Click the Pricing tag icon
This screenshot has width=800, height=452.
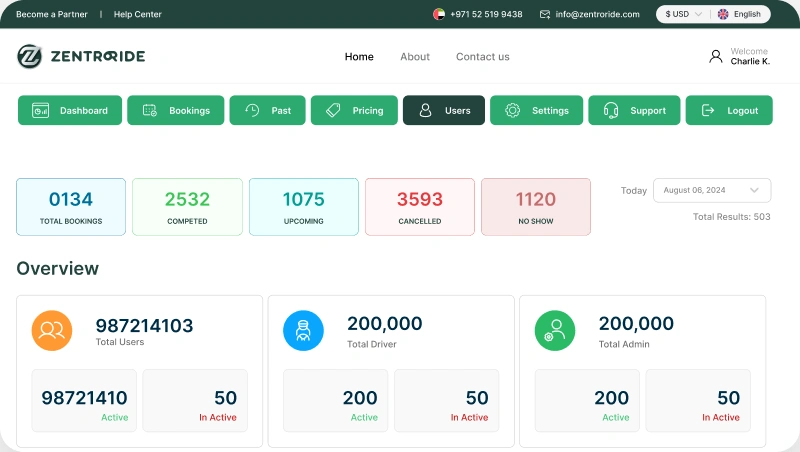(x=333, y=110)
